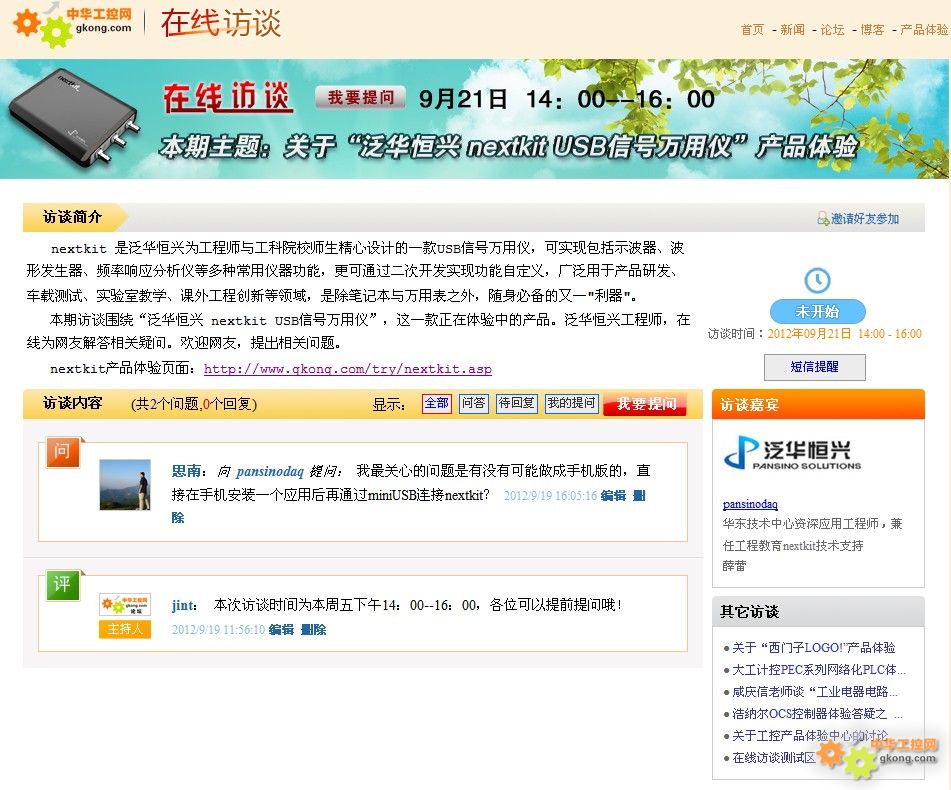Click the nextkit device image in banner

[73, 119]
